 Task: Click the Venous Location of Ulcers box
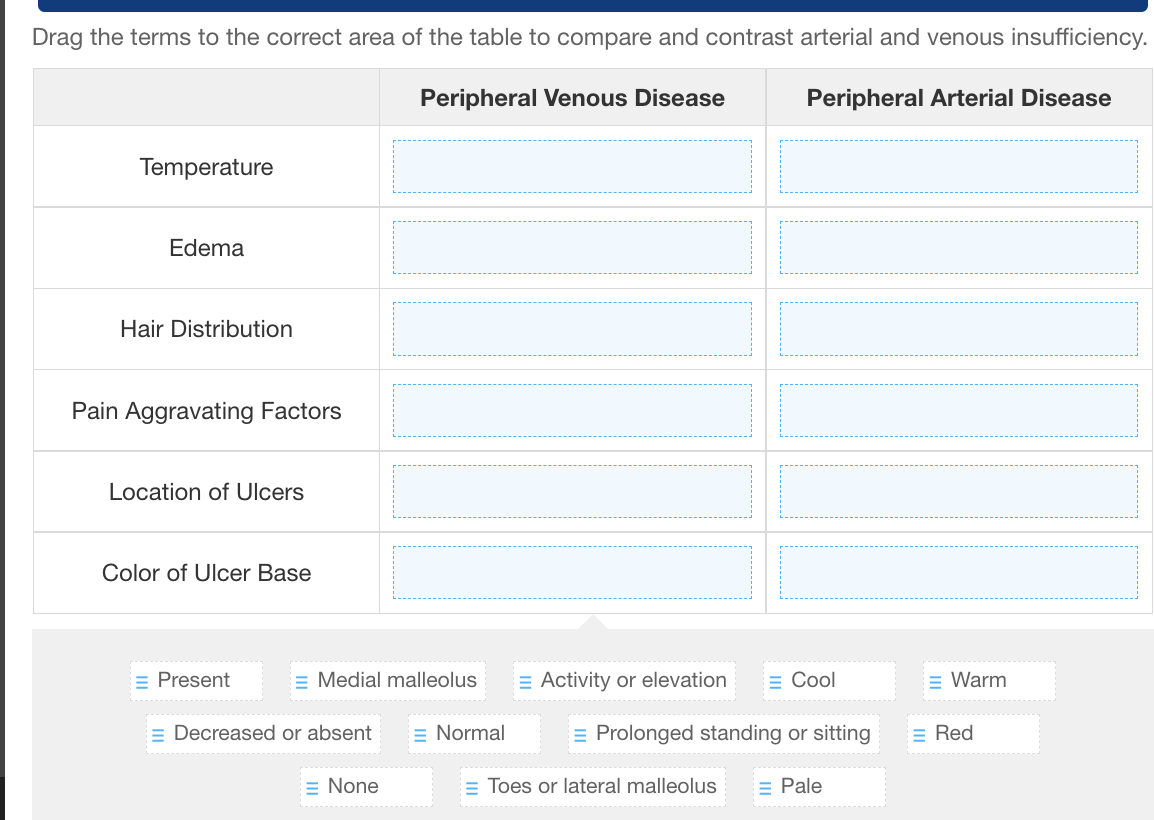tap(573, 491)
